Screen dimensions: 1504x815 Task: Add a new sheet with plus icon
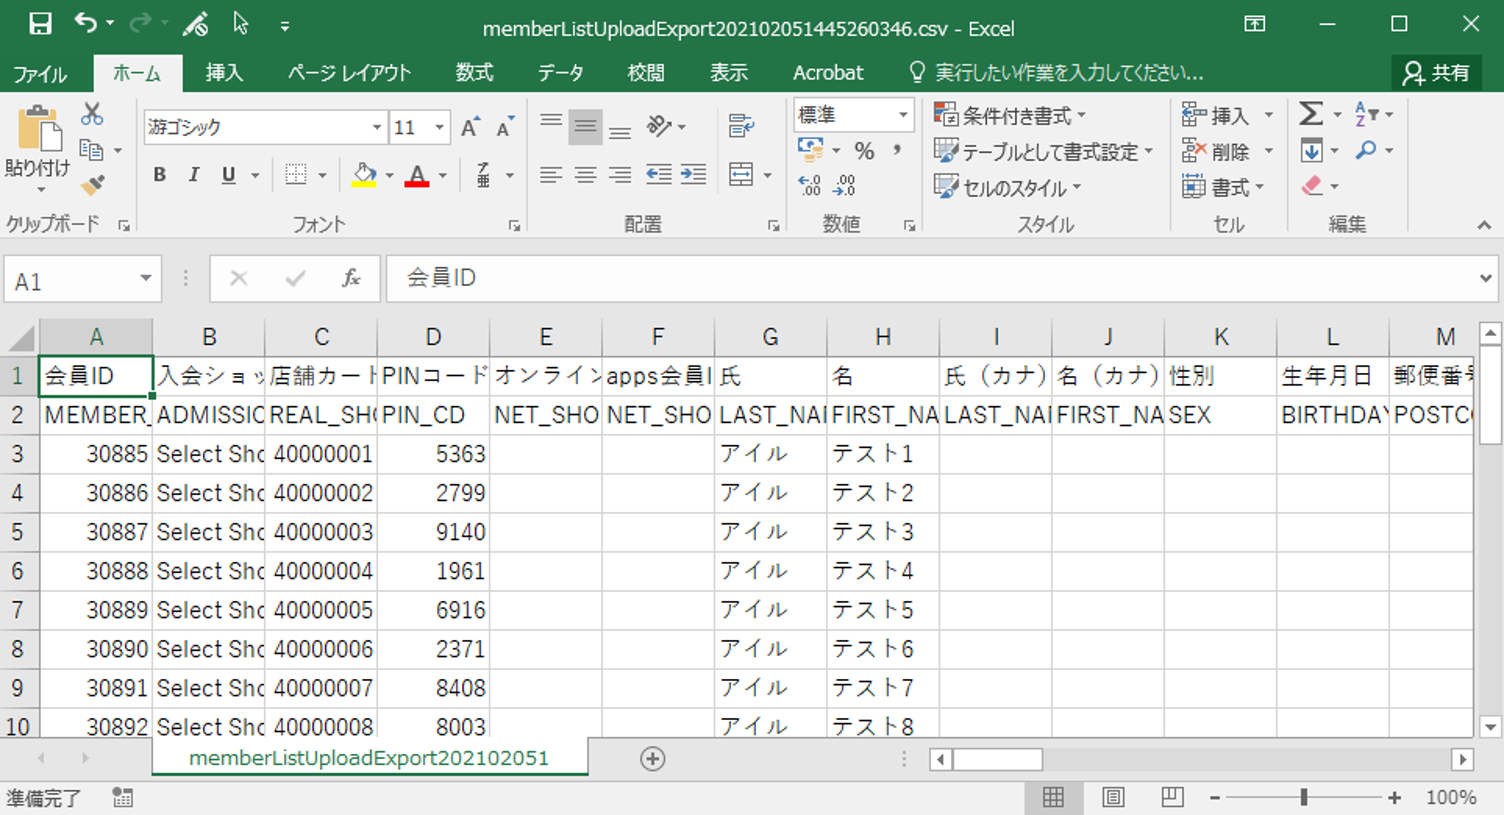point(652,759)
